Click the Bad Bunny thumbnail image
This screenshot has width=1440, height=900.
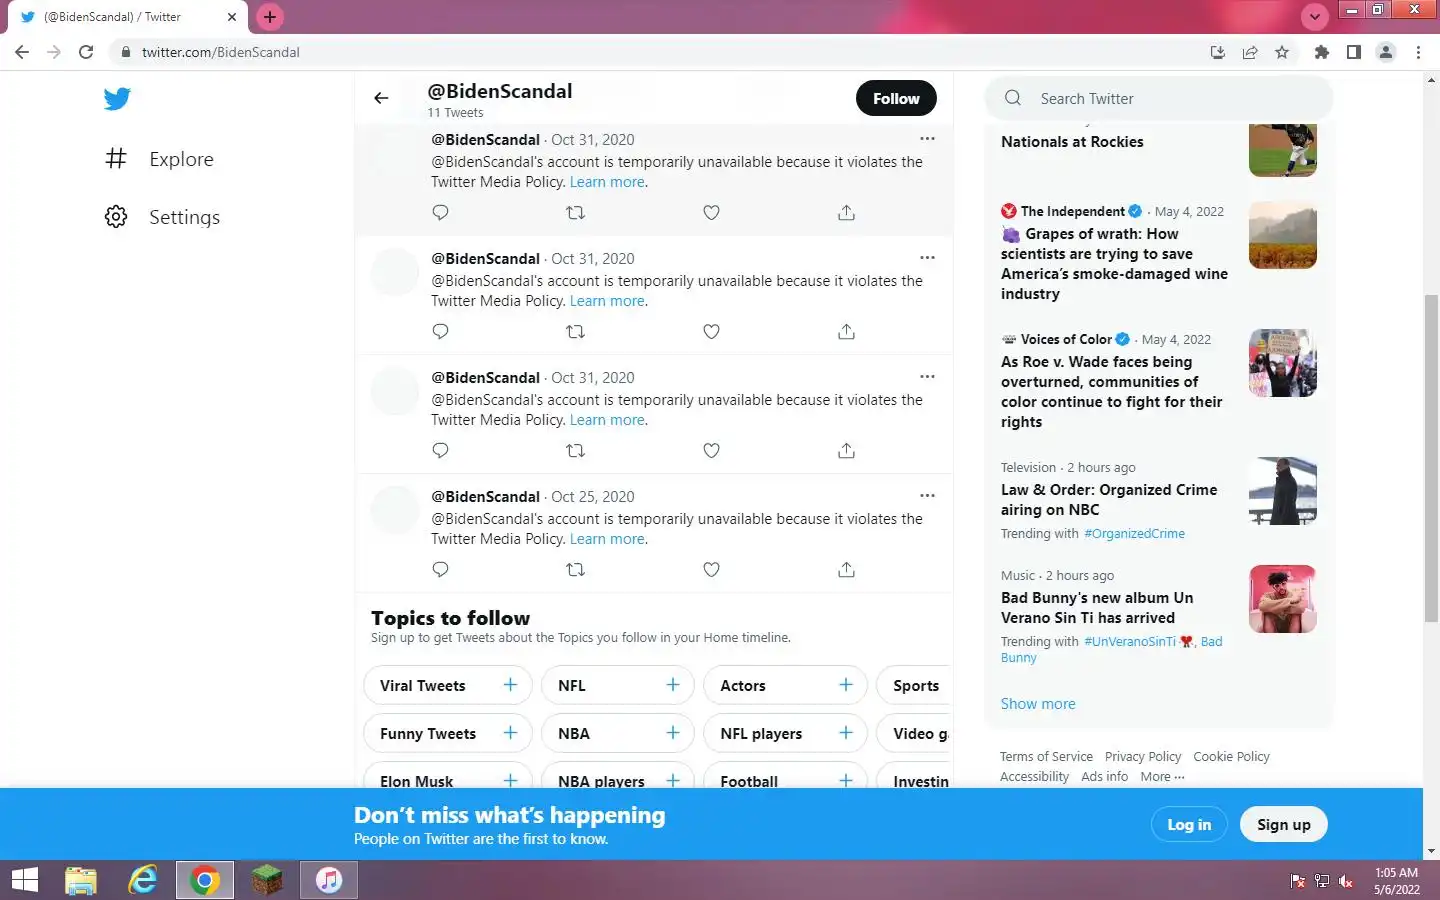click(1283, 599)
